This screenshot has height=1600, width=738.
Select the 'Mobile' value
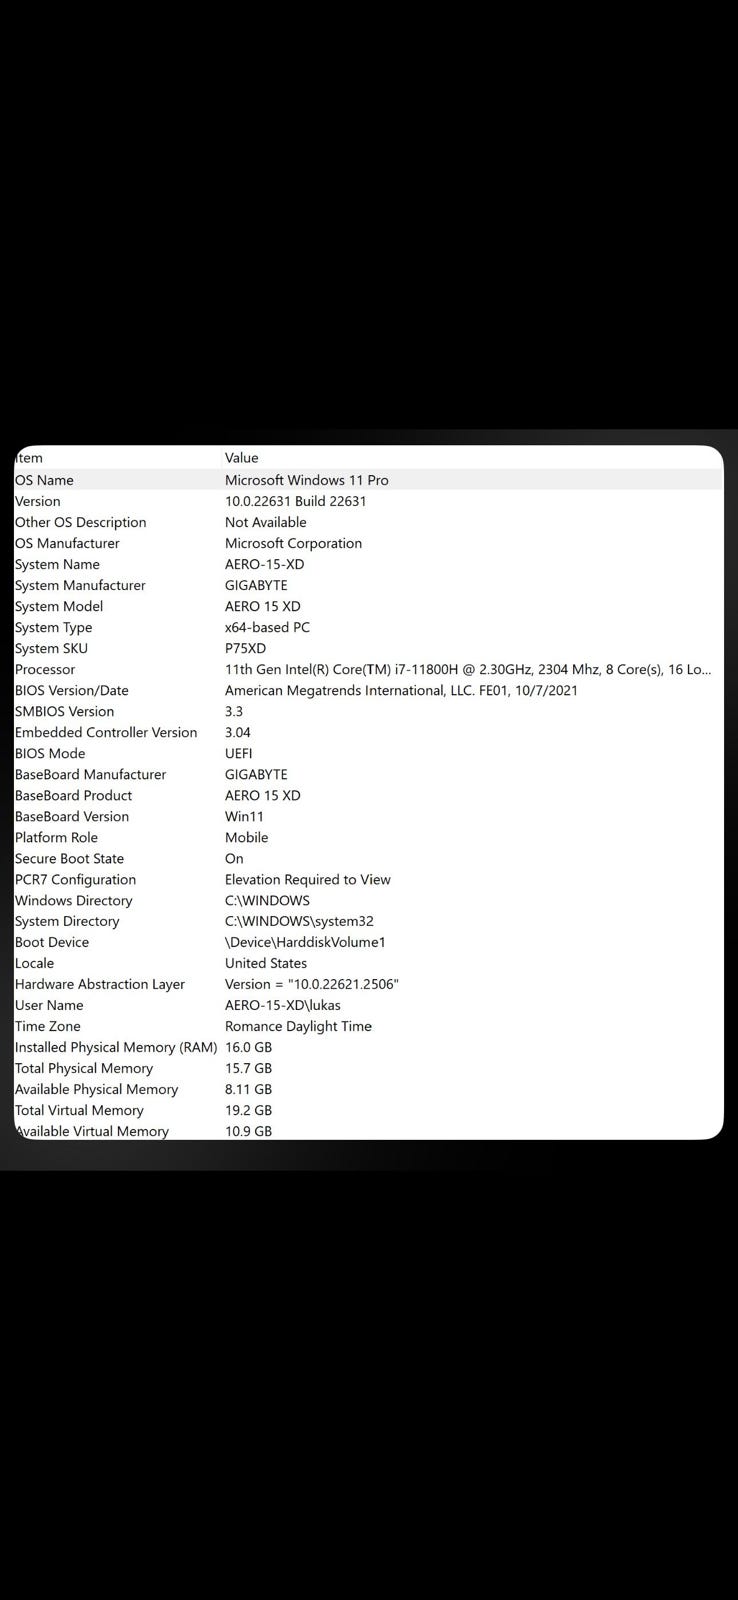pyautogui.click(x=247, y=837)
